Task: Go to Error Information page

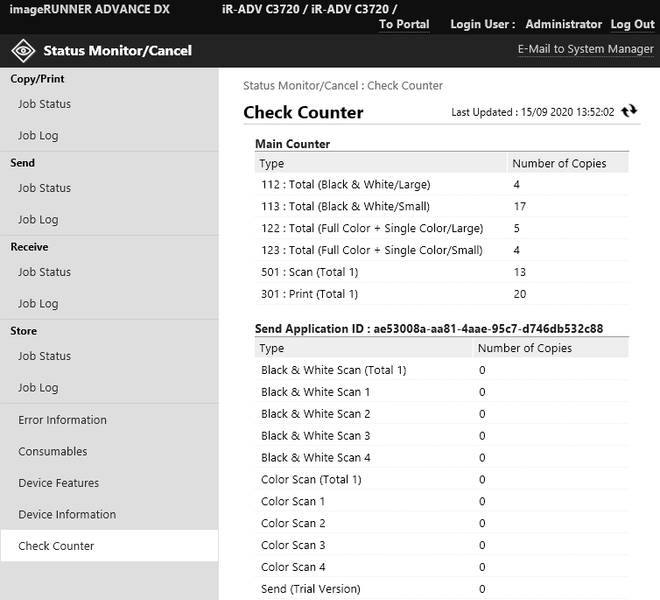Action: tap(62, 420)
